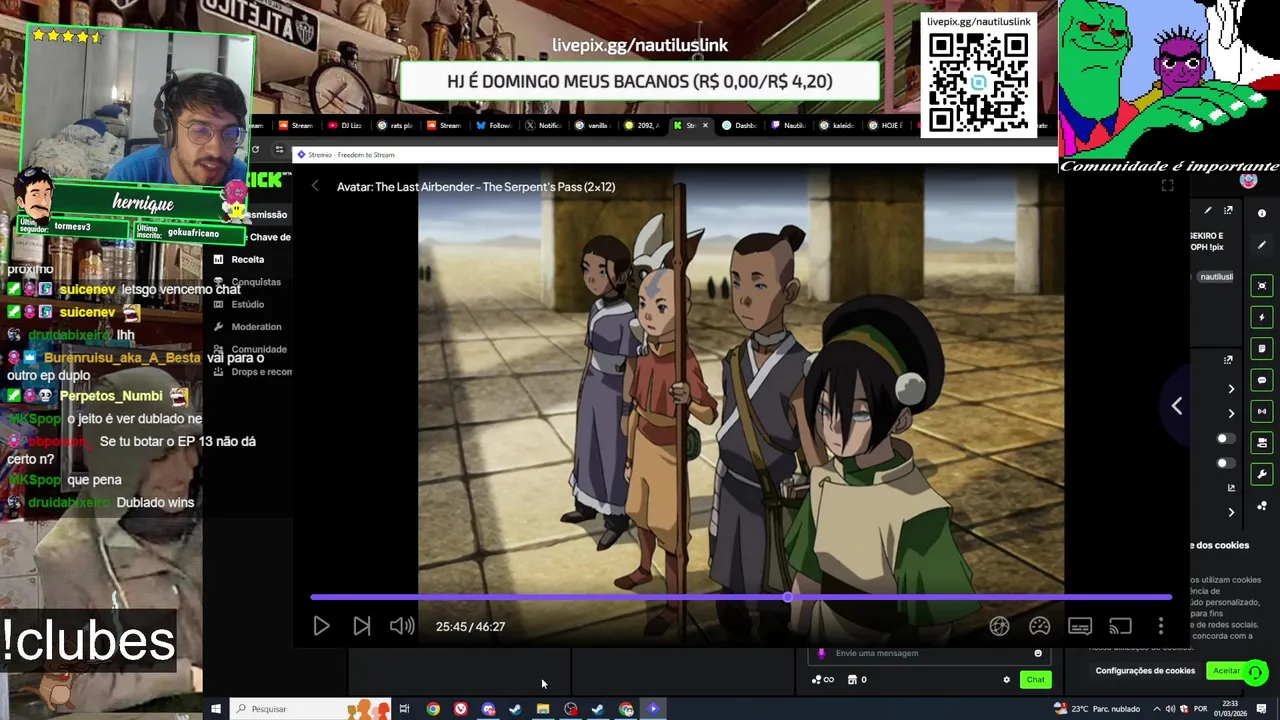Click the wrench tools icon in Kick sidebar
1280x720 pixels.
pyautogui.click(x=1262, y=474)
